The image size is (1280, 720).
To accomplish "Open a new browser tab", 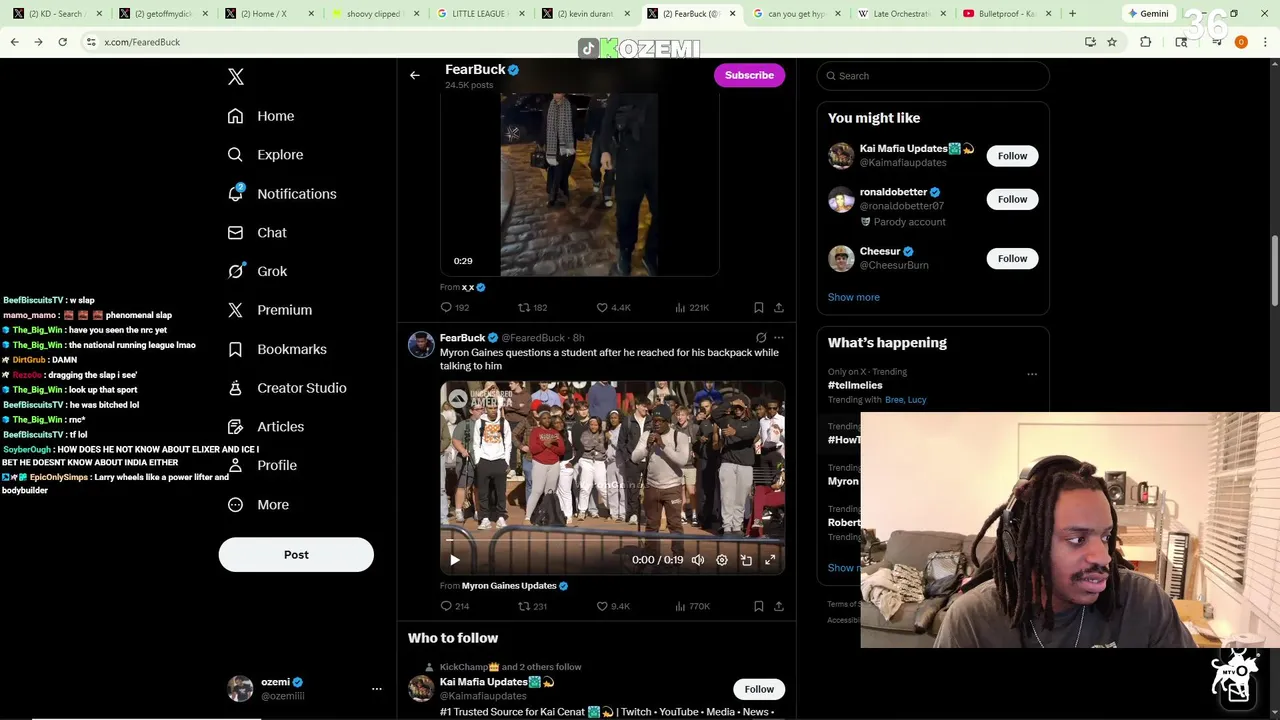I will tap(1072, 14).
